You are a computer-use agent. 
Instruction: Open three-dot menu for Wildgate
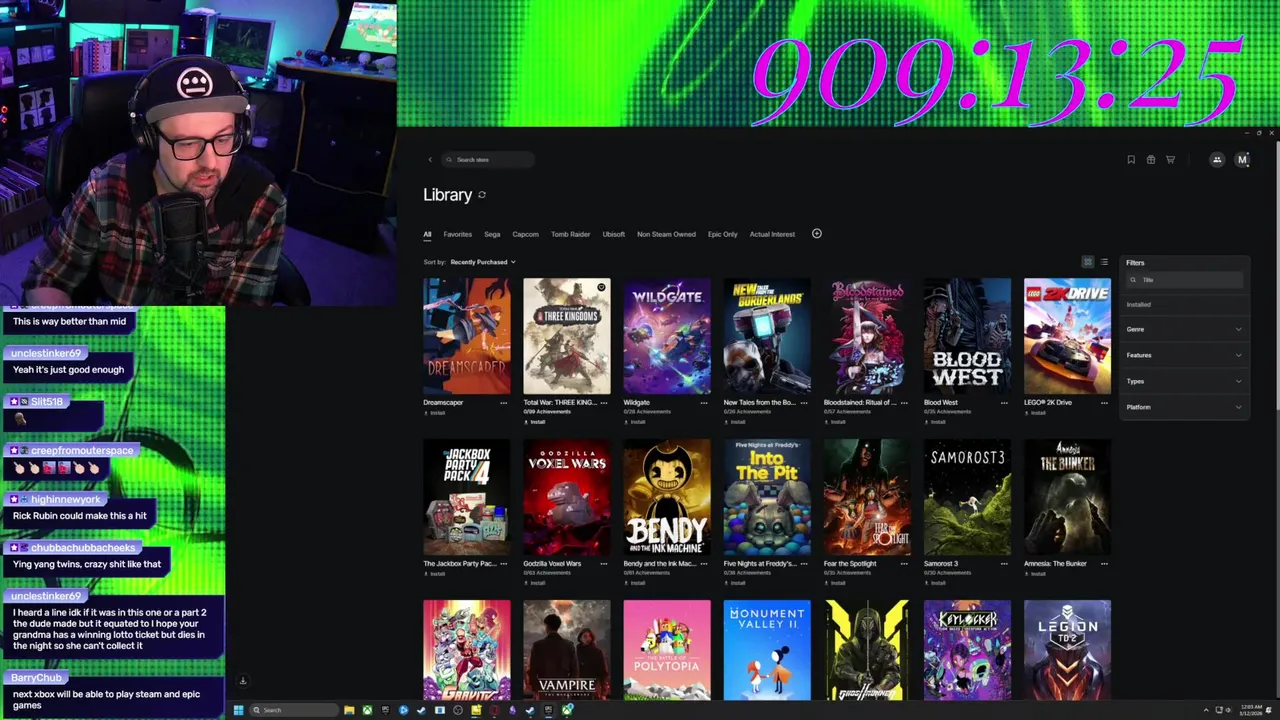pos(703,403)
